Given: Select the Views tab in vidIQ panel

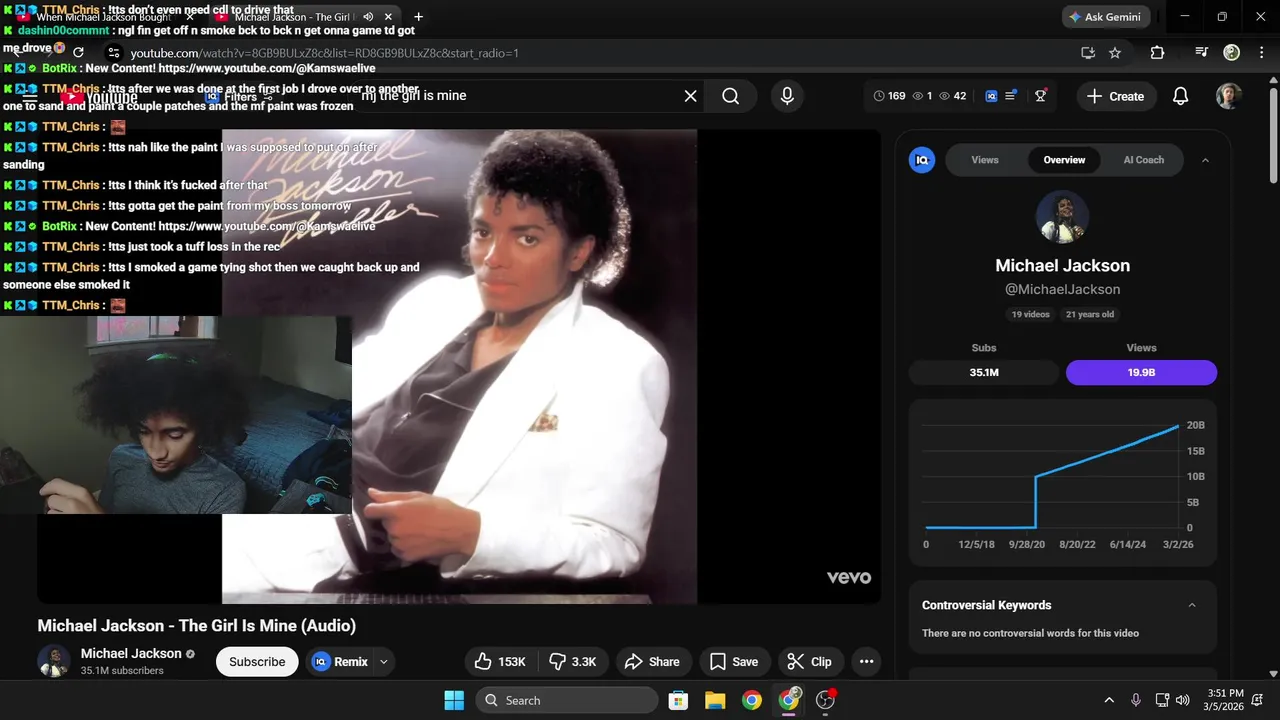Looking at the screenshot, I should [x=985, y=160].
